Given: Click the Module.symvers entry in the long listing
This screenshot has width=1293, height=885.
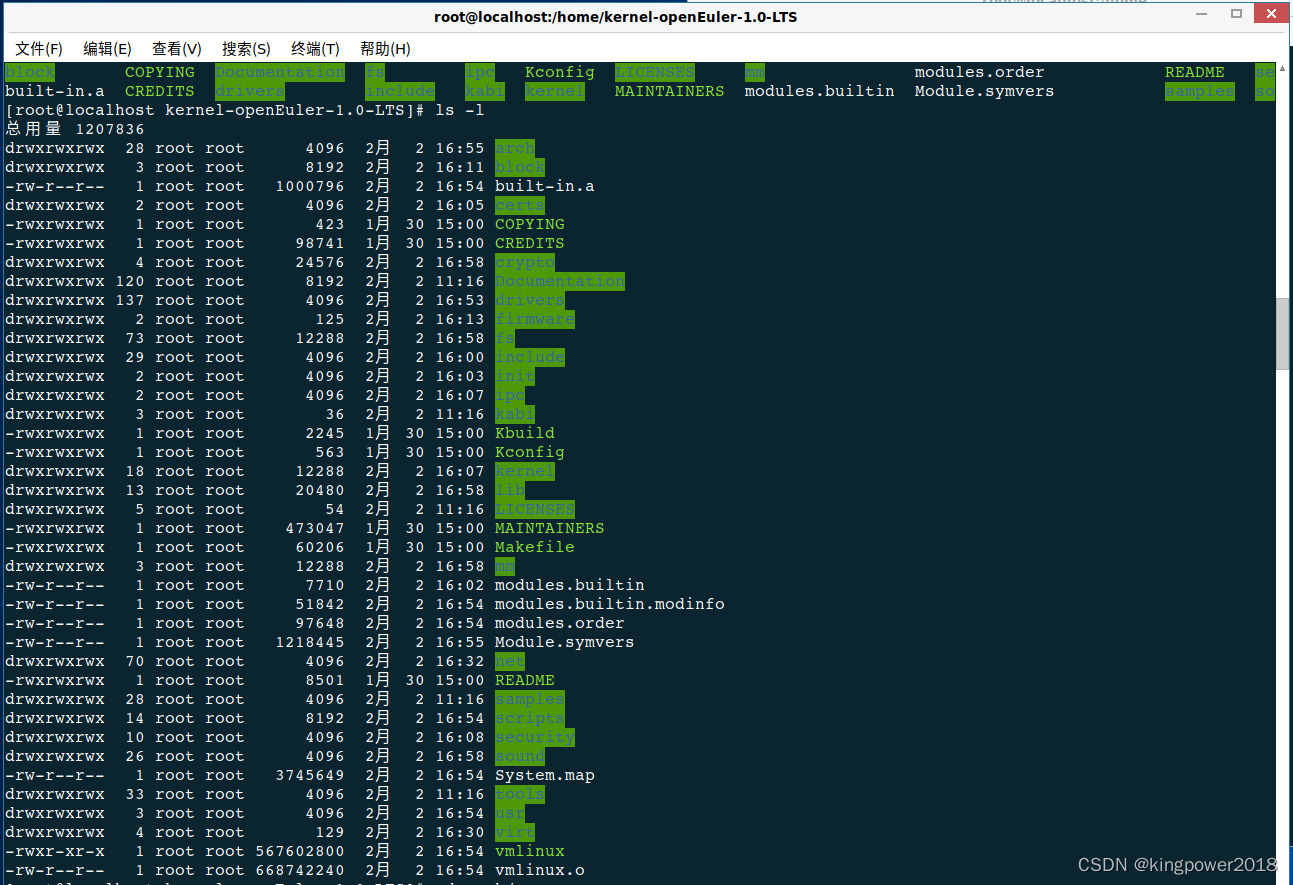Looking at the screenshot, I should (x=564, y=642).
